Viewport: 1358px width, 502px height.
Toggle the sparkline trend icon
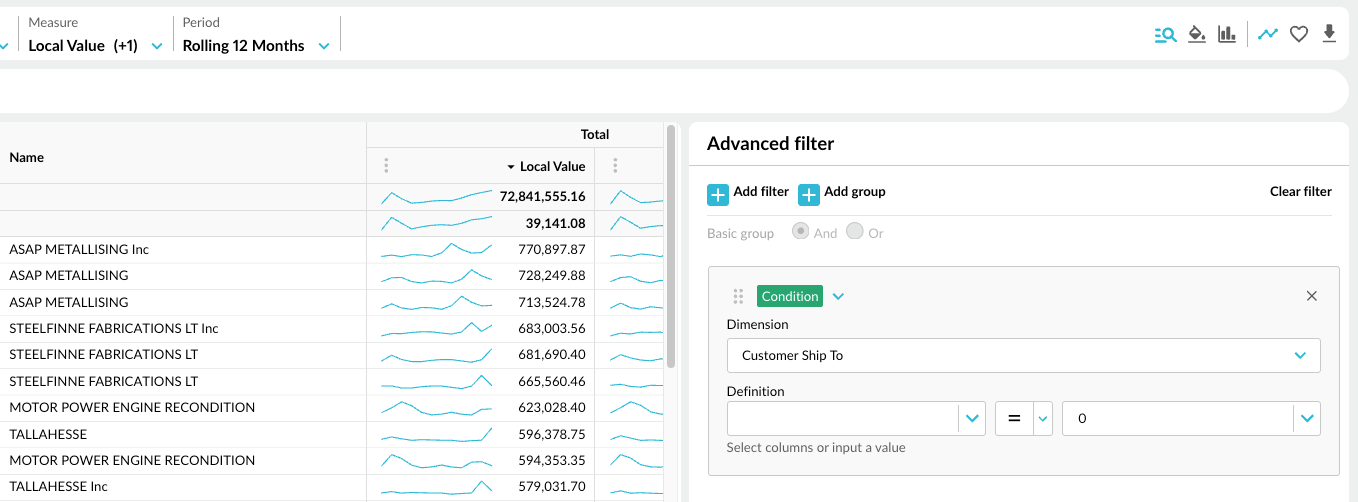(1268, 34)
